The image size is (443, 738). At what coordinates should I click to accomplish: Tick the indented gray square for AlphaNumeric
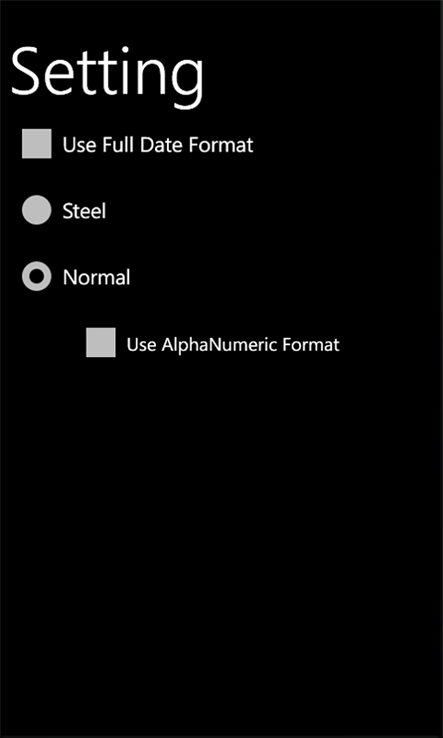pyautogui.click(x=101, y=343)
